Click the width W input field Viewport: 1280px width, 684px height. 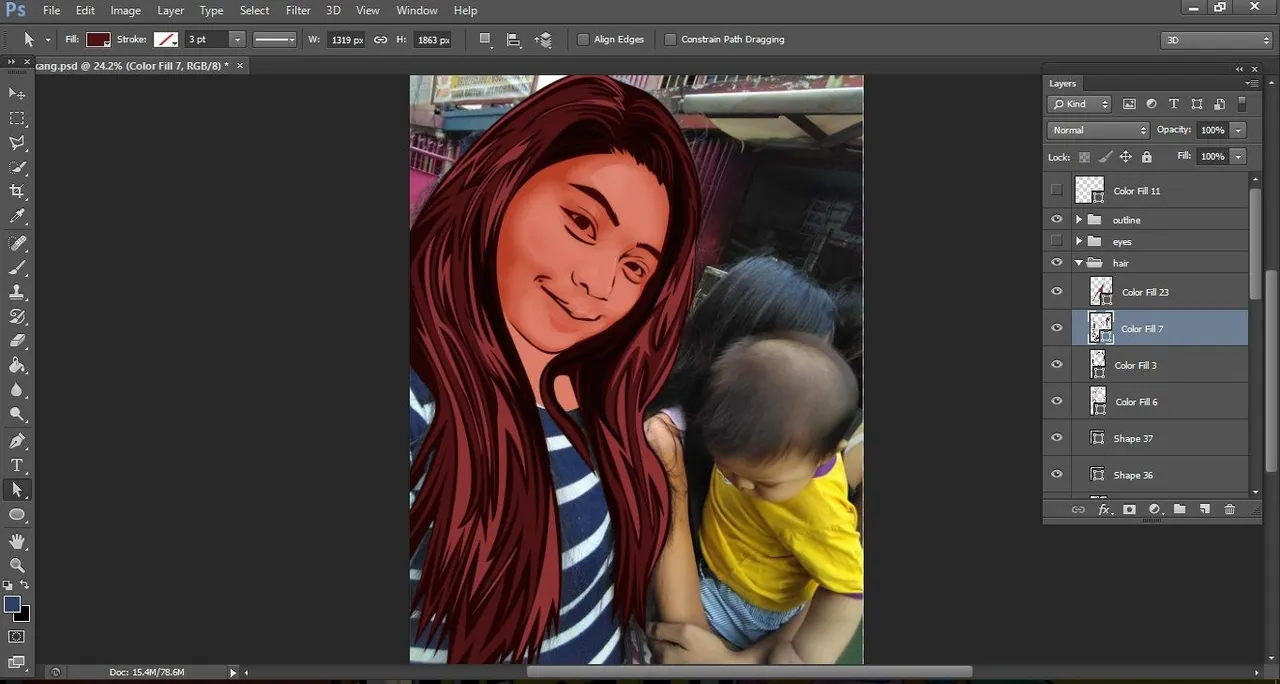click(347, 40)
